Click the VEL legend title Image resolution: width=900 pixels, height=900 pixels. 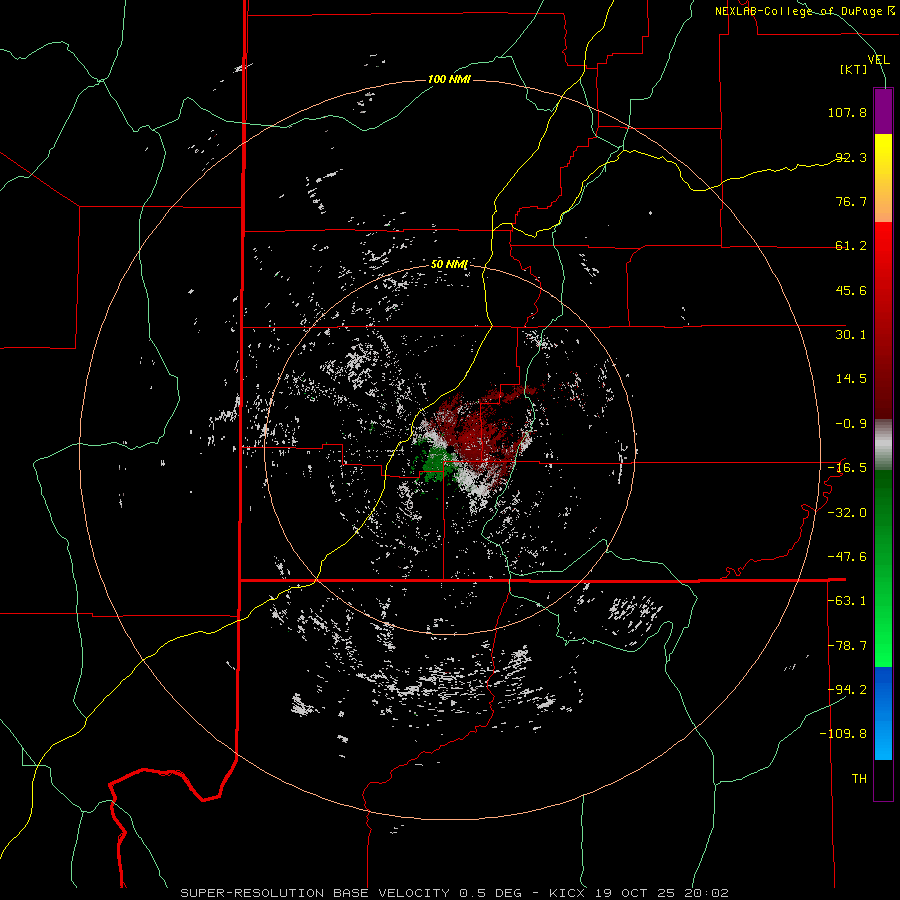(x=879, y=60)
